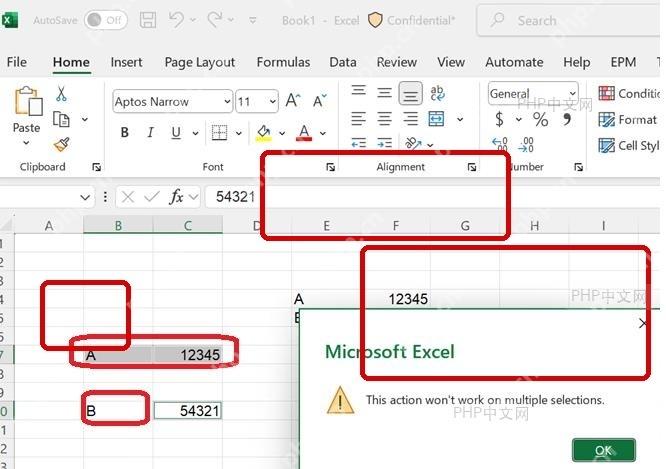
Task: Open Format as Table menu
Action: tap(627, 120)
